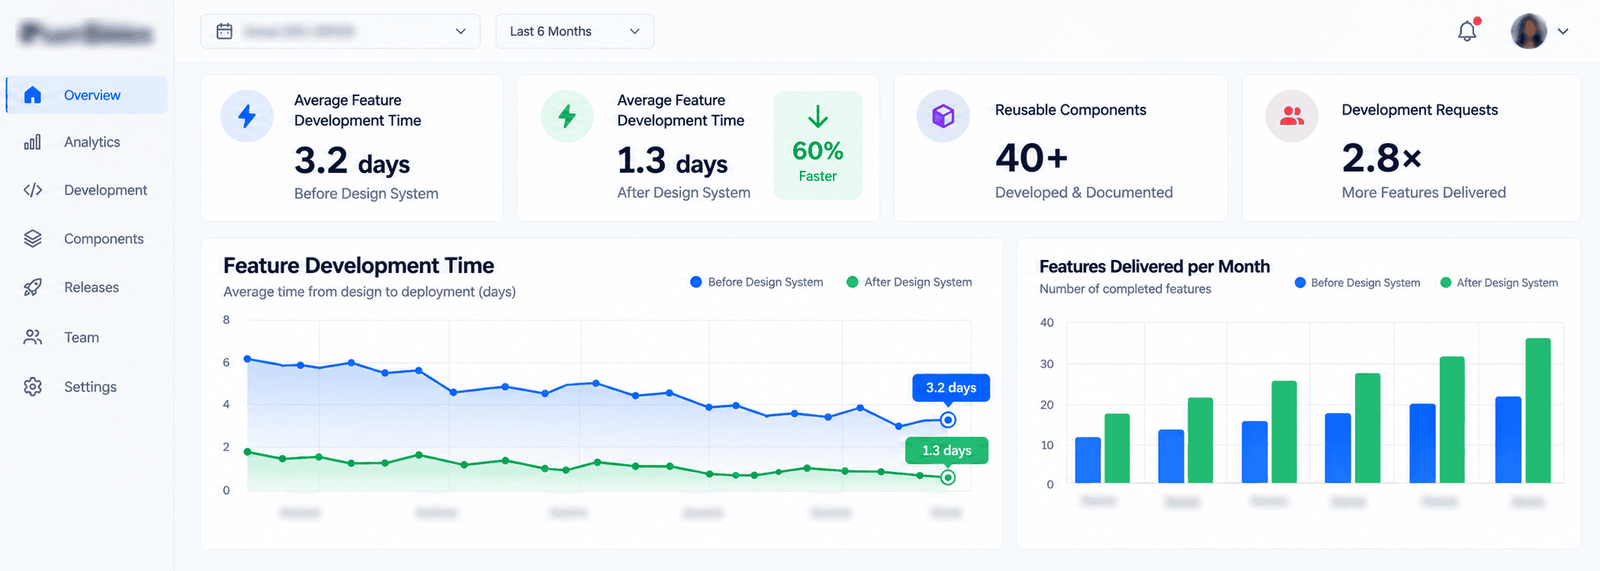Click the 3.2 days chart tooltip
The height and width of the screenshot is (571, 1600).
951,388
